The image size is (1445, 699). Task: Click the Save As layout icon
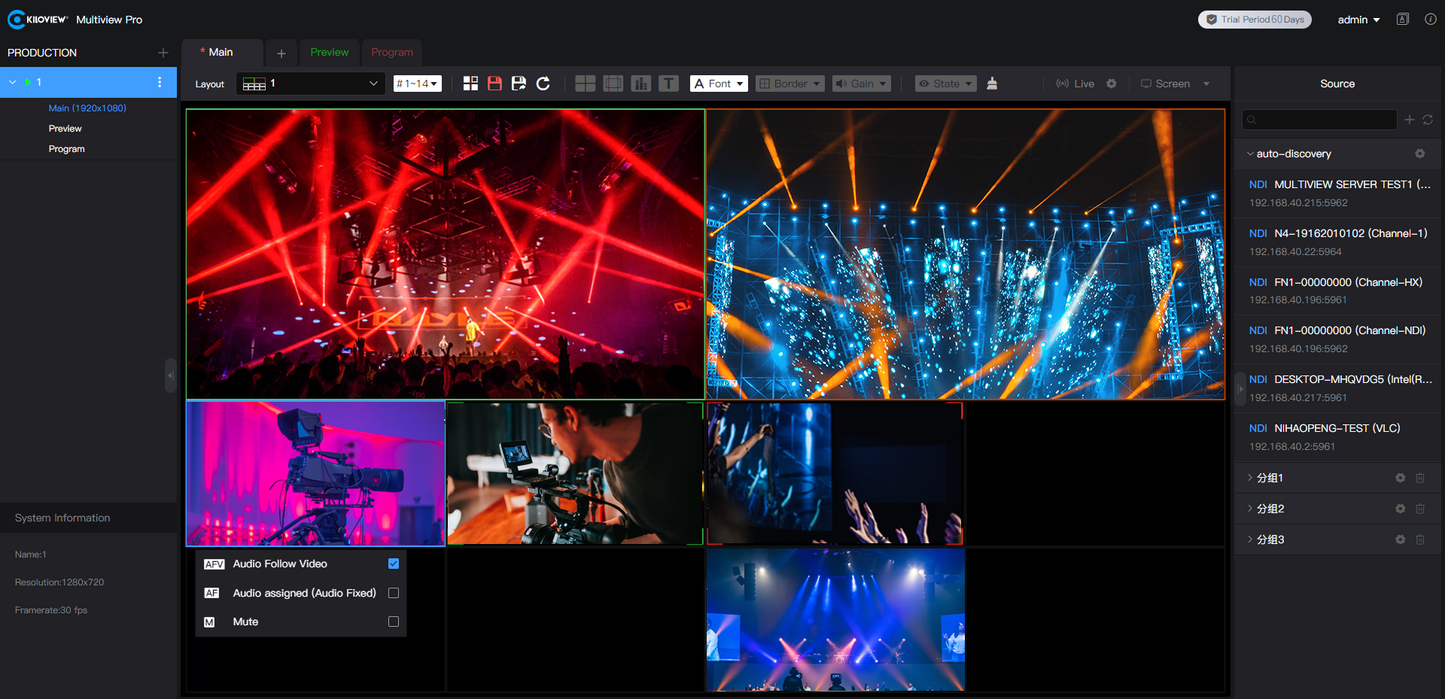click(x=519, y=83)
